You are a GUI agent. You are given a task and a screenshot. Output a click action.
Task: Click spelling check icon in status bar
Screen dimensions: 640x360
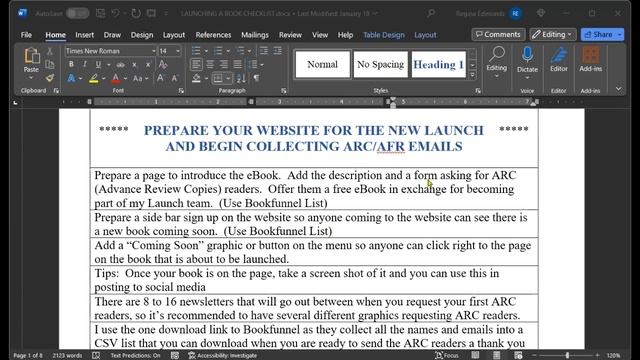point(96,355)
